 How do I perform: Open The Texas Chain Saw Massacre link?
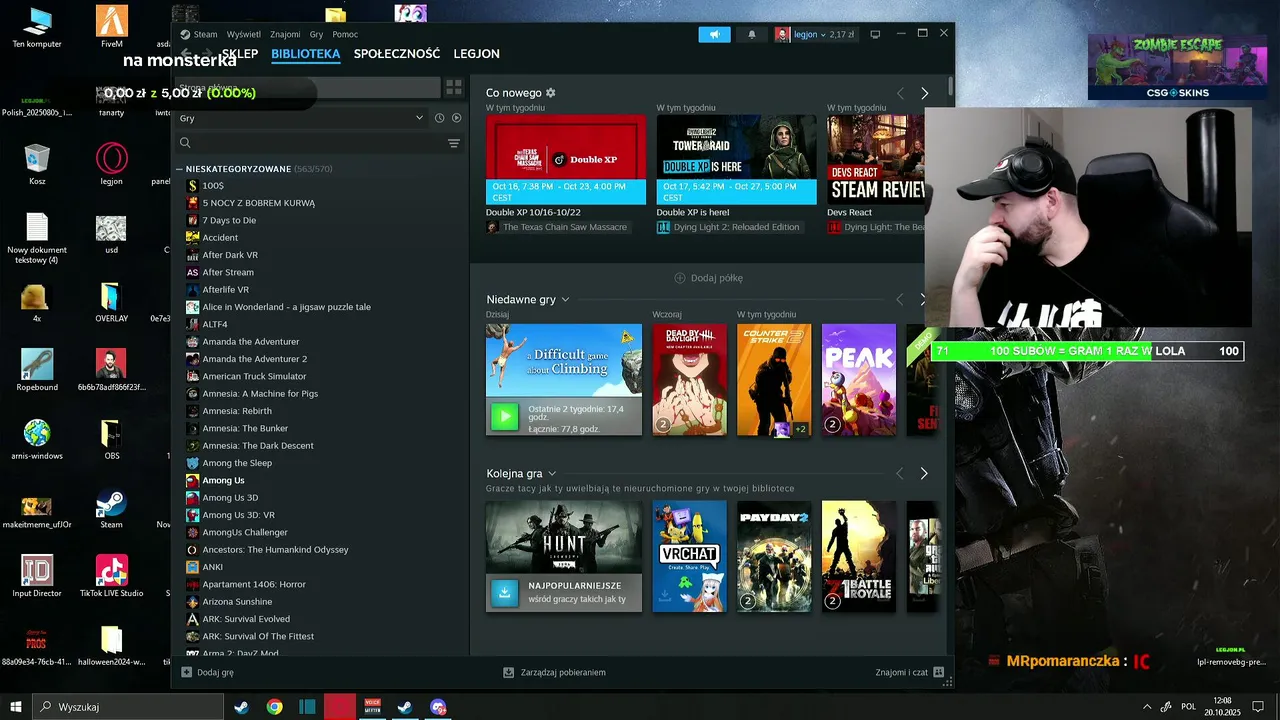click(565, 227)
